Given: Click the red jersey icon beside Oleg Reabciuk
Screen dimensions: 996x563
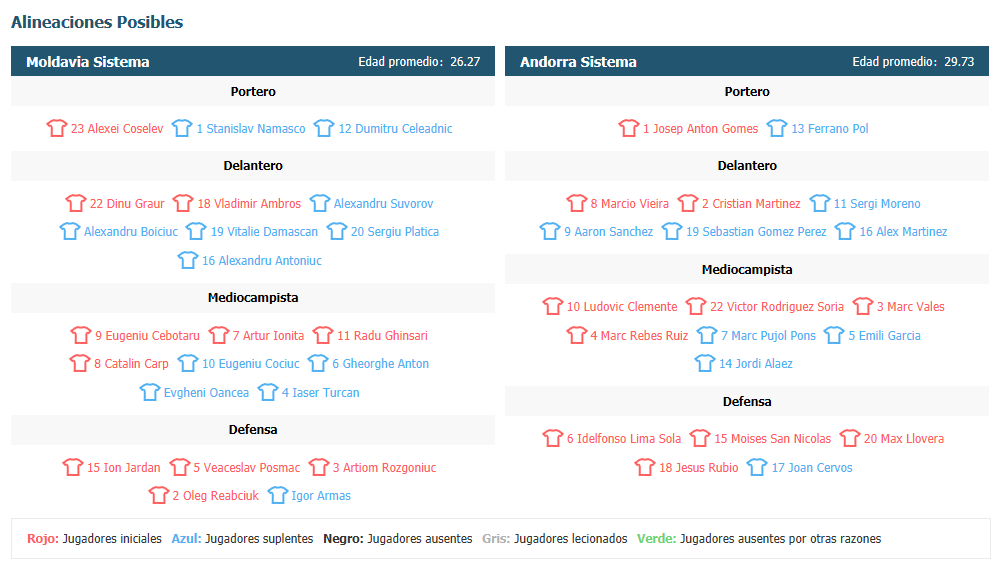Looking at the screenshot, I should pyautogui.click(x=159, y=496).
